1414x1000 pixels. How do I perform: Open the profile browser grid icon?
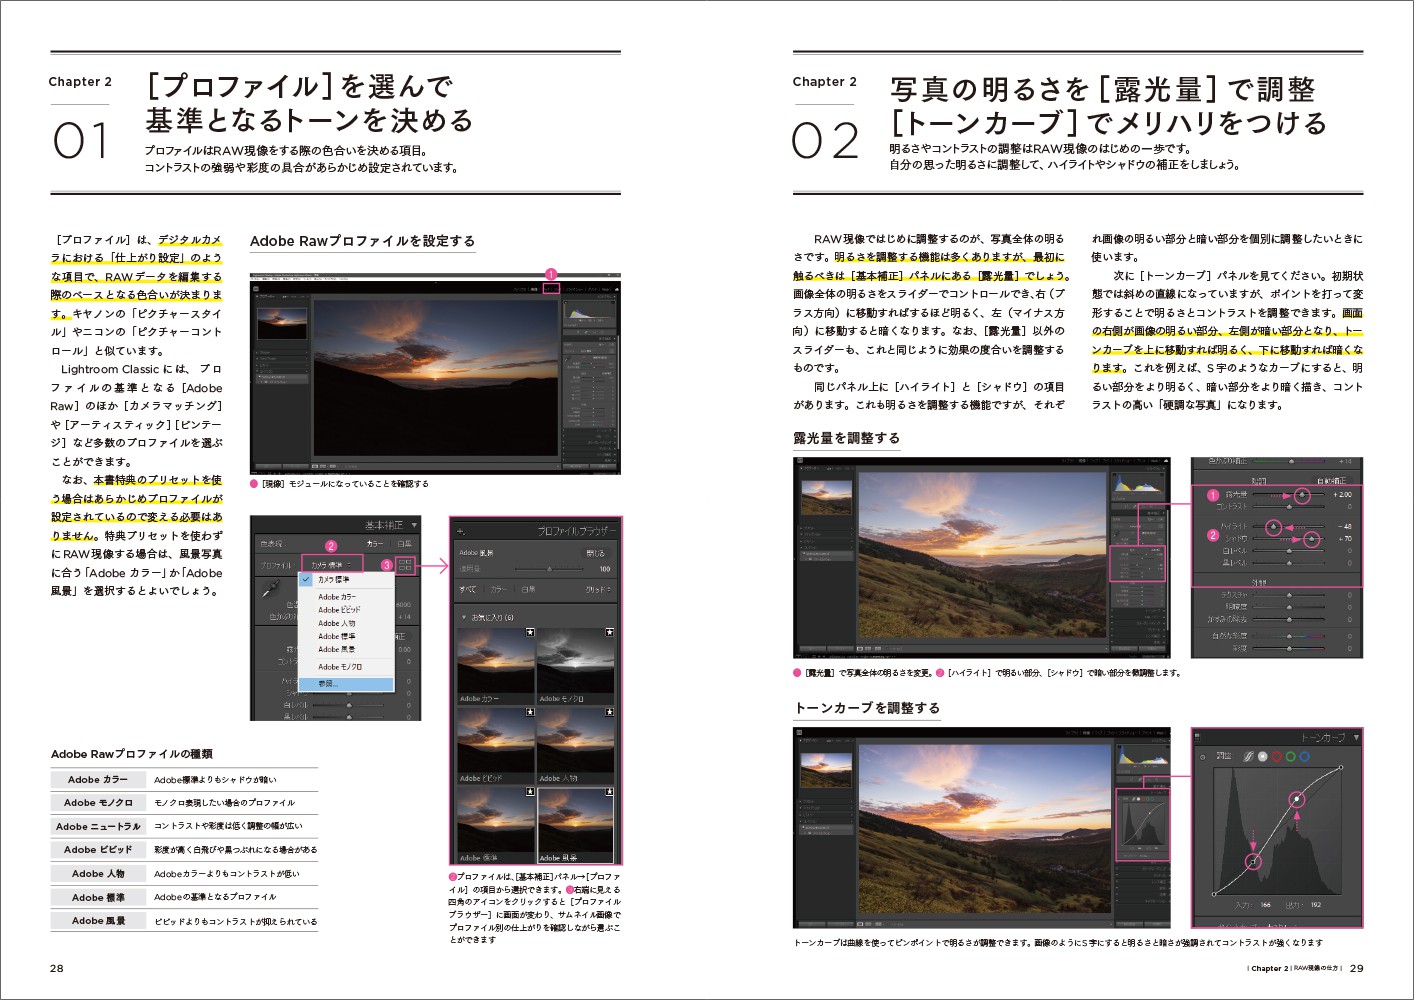point(405,566)
